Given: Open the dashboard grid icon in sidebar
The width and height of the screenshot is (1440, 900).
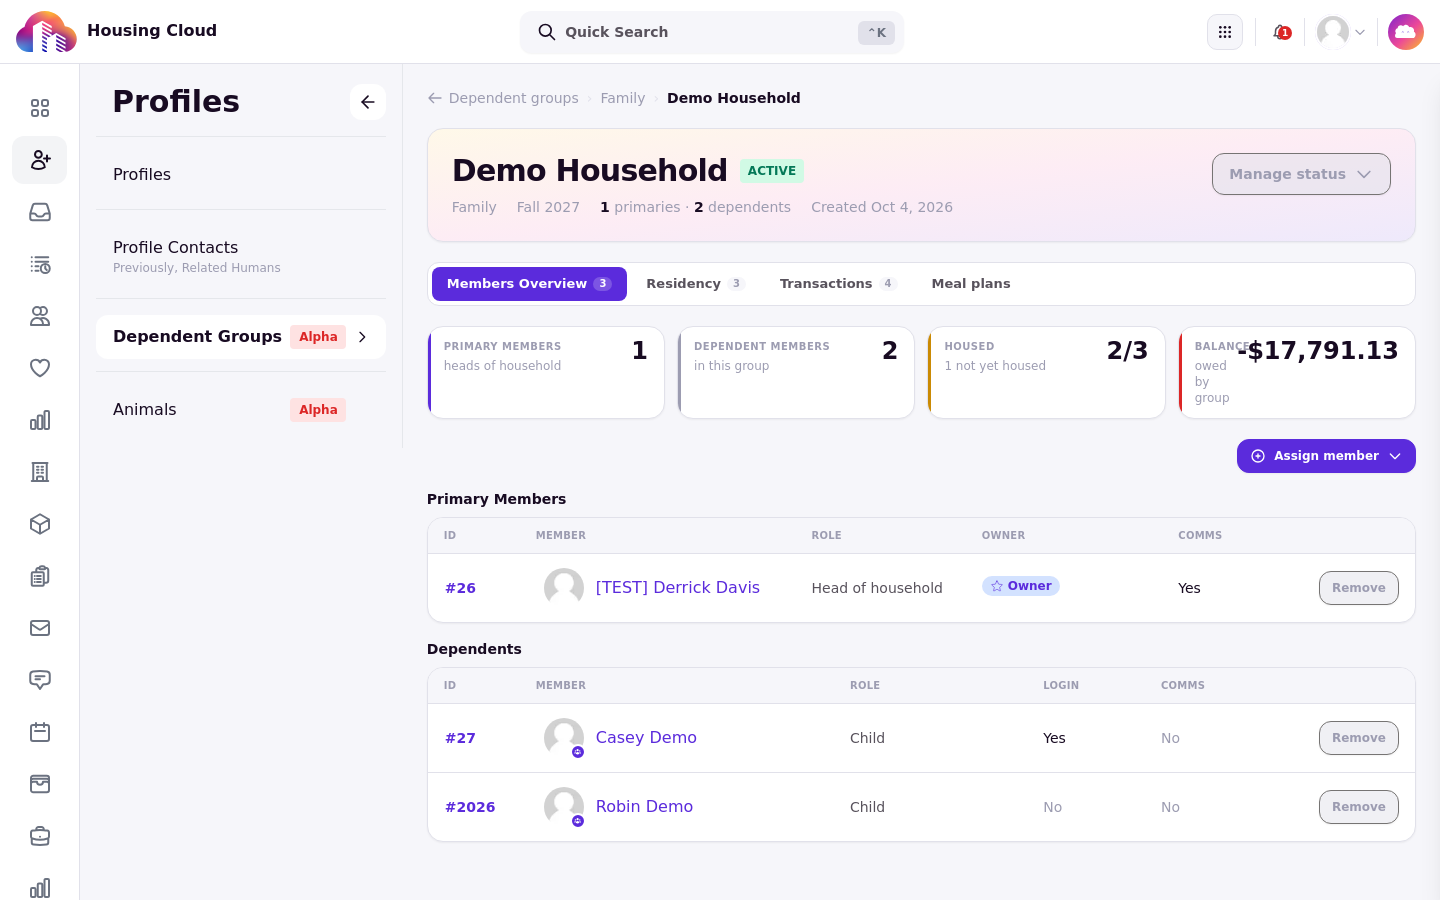Looking at the screenshot, I should pyautogui.click(x=40, y=108).
